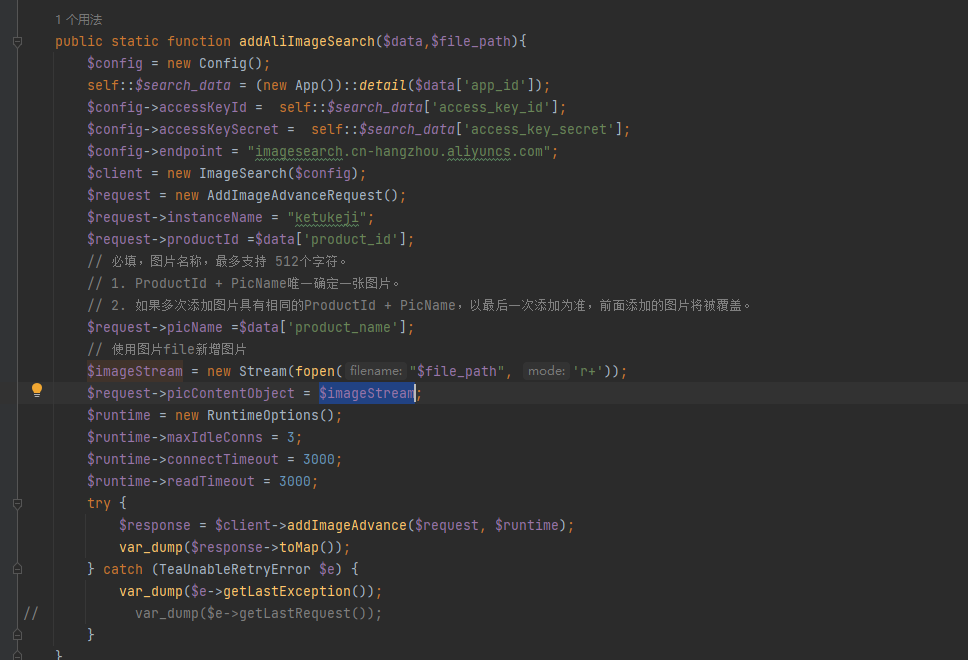Click the 'filename:' parameter hint
Image resolution: width=968 pixels, height=660 pixels.
pos(375,371)
